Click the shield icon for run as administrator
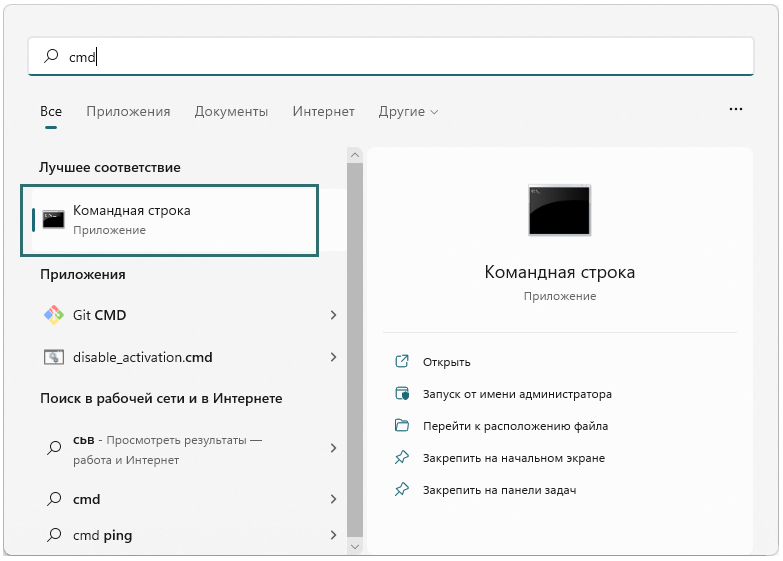The width and height of the screenshot is (783, 561). tap(402, 394)
